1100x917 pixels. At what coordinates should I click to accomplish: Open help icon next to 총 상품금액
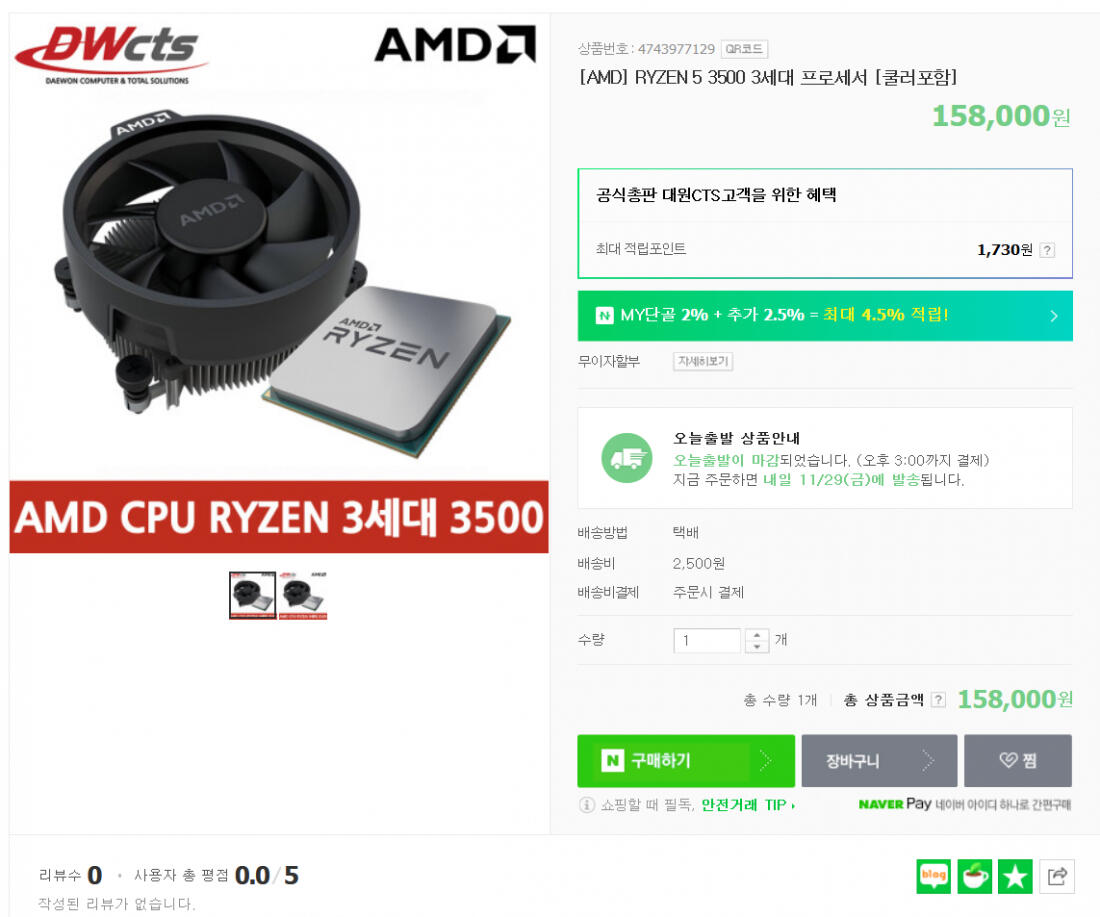938,700
